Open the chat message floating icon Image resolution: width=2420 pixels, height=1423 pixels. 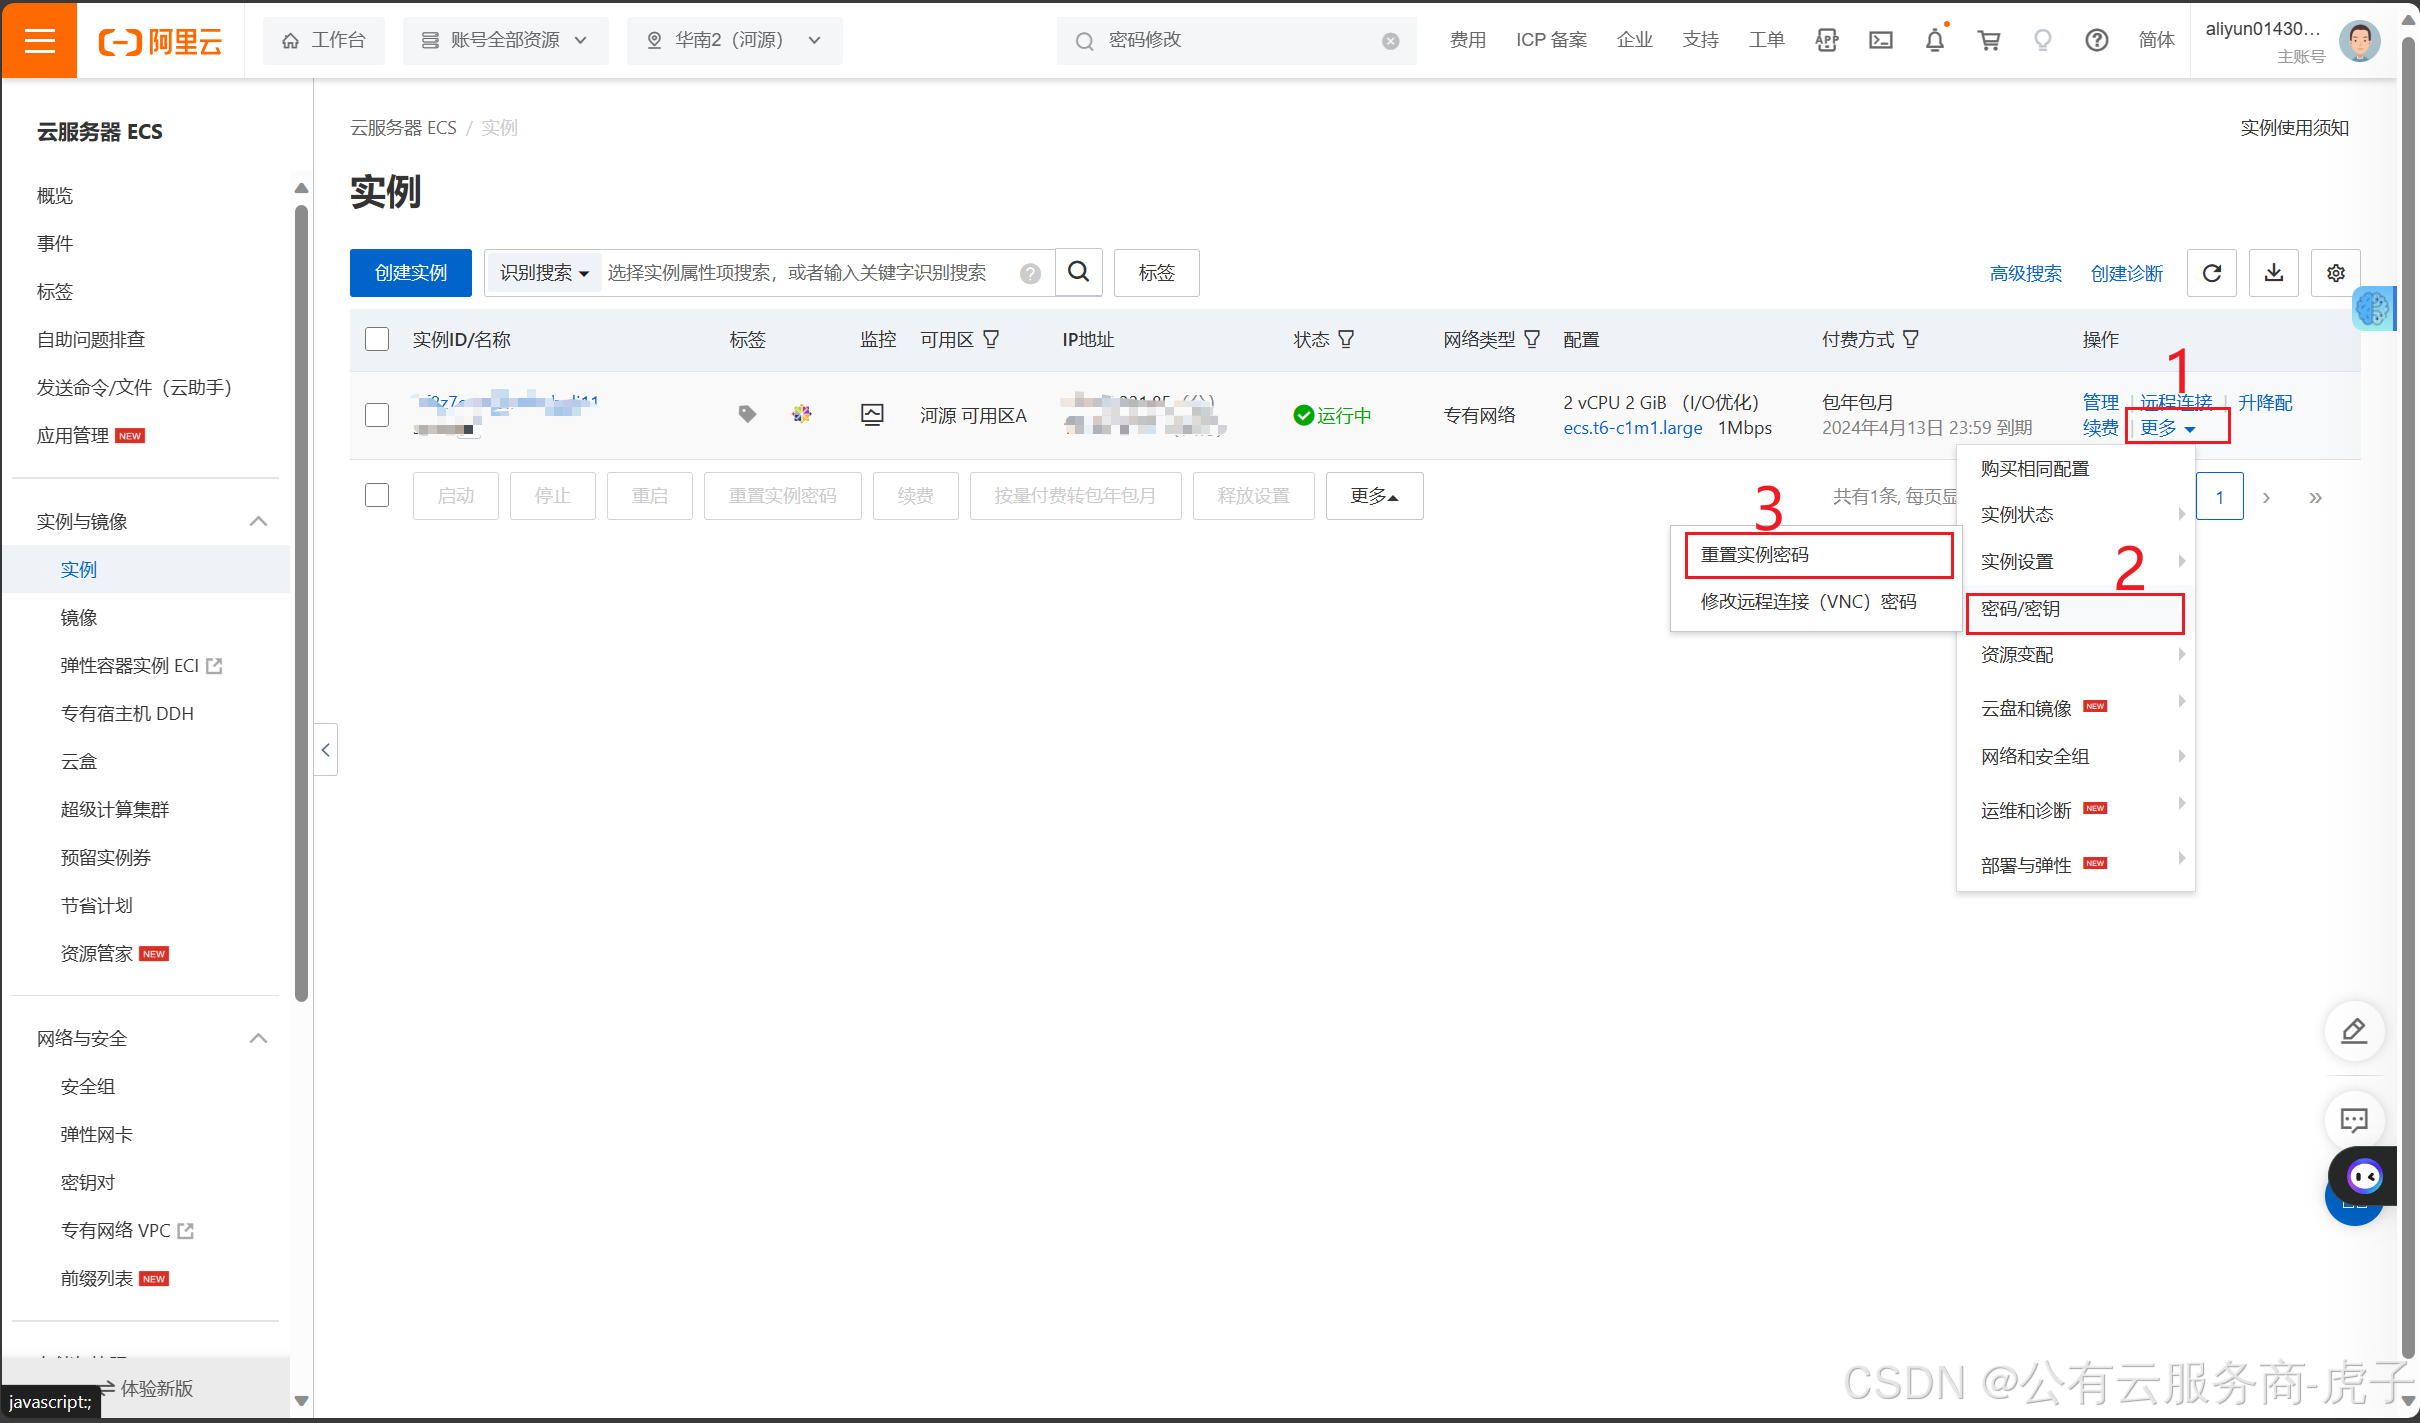(2354, 1120)
